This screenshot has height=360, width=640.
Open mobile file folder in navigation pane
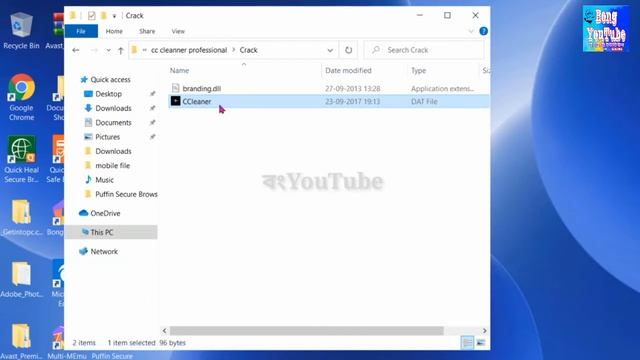click(112, 165)
